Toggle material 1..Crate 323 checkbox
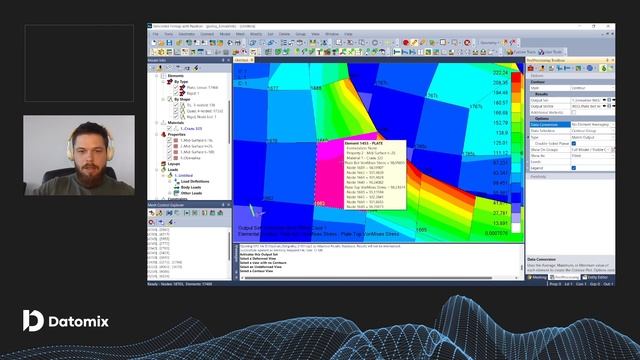Image resolution: width=640 pixels, height=360 pixels. pyautogui.click(x=169, y=129)
